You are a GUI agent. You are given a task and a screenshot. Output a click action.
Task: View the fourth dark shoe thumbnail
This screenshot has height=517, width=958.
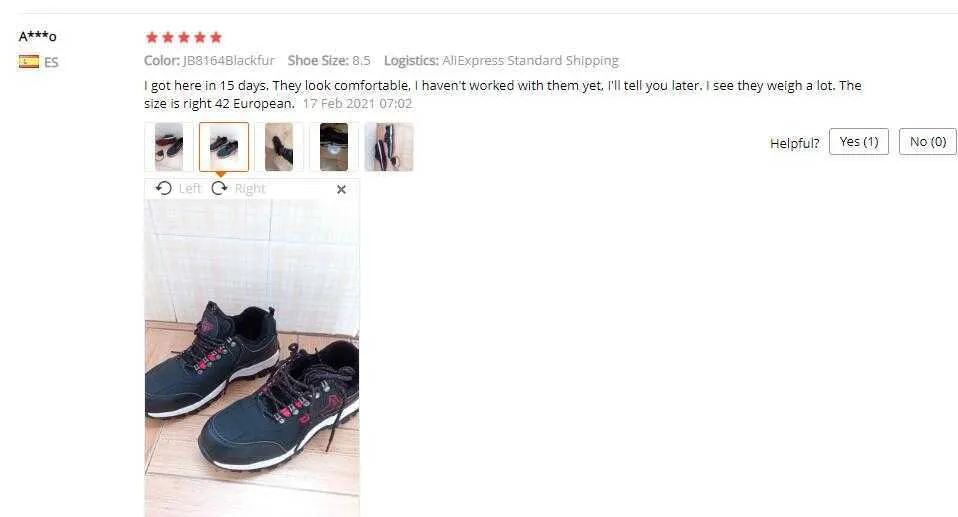[x=334, y=147]
